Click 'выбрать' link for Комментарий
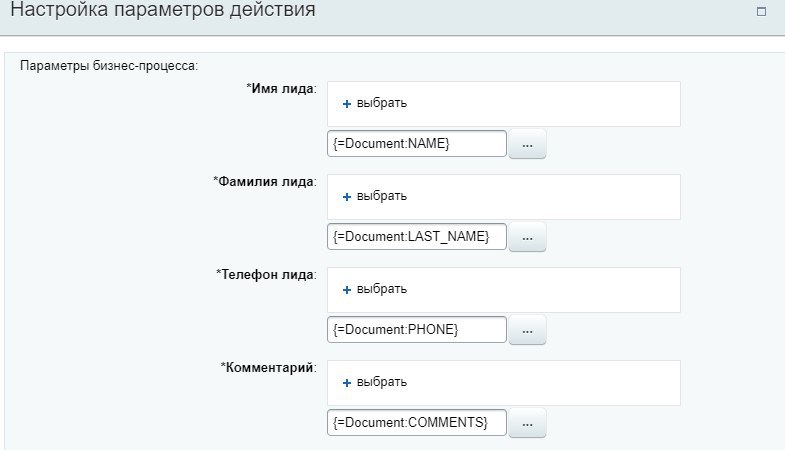 pyautogui.click(x=381, y=382)
